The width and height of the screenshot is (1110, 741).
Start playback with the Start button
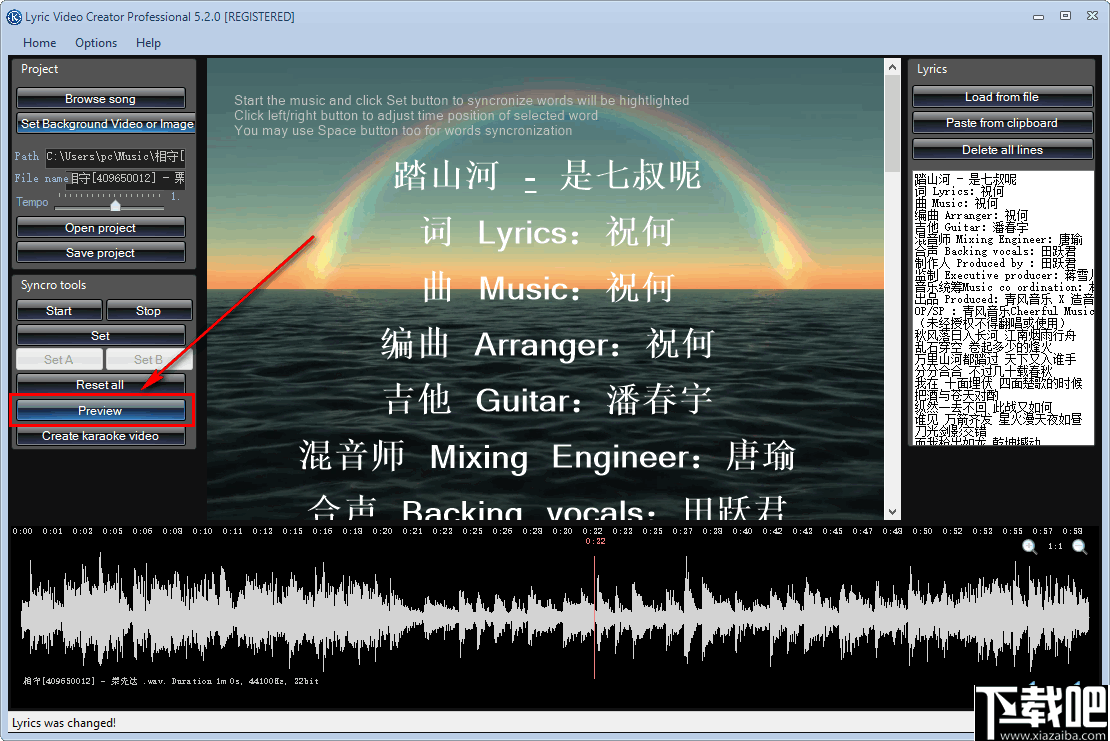[58, 310]
